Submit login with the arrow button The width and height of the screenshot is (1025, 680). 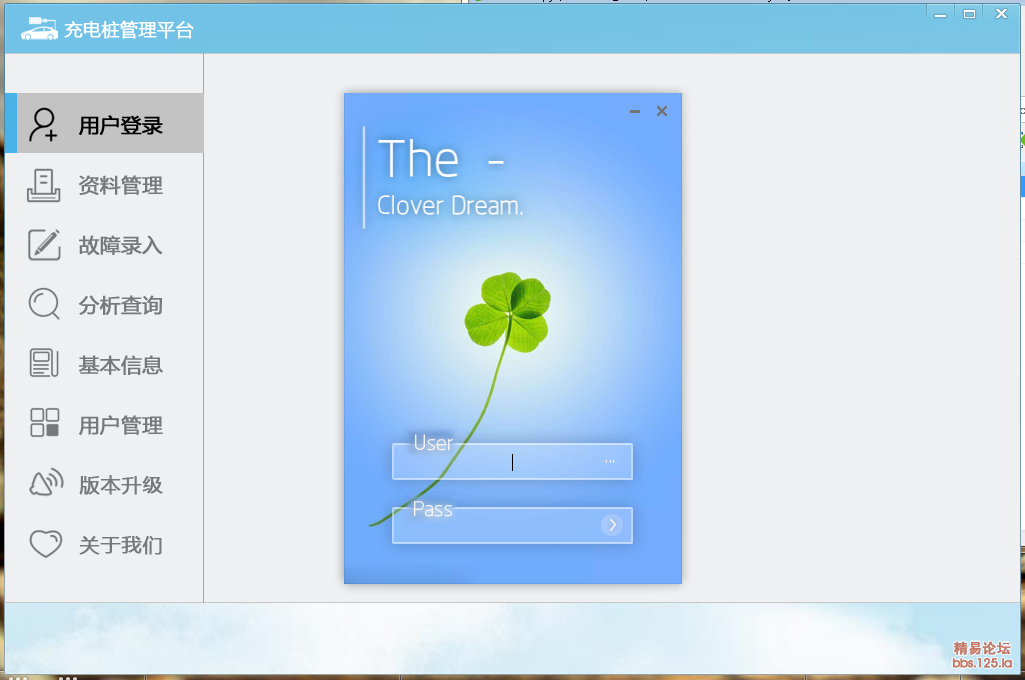click(x=613, y=524)
